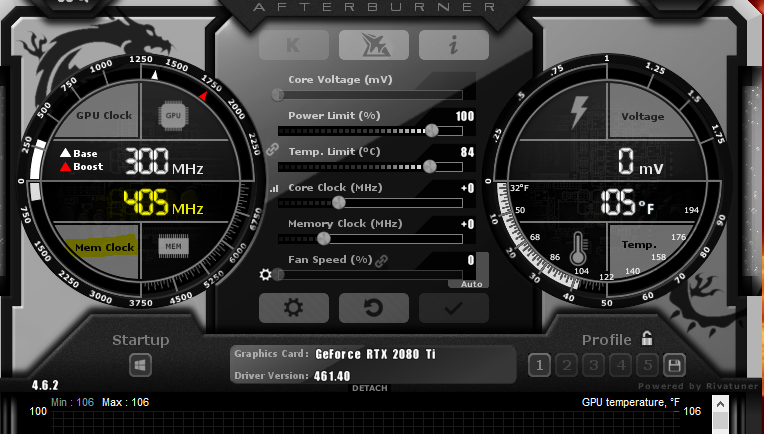Viewport: 764px width, 434px height.
Task: Click the lightning bolt voltage icon
Action: coord(579,112)
